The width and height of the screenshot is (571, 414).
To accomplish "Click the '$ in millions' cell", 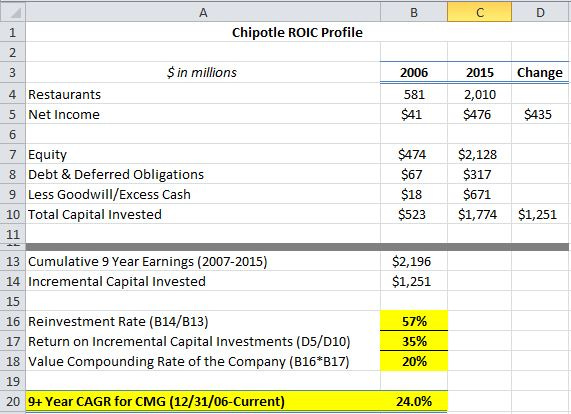I will point(202,72).
